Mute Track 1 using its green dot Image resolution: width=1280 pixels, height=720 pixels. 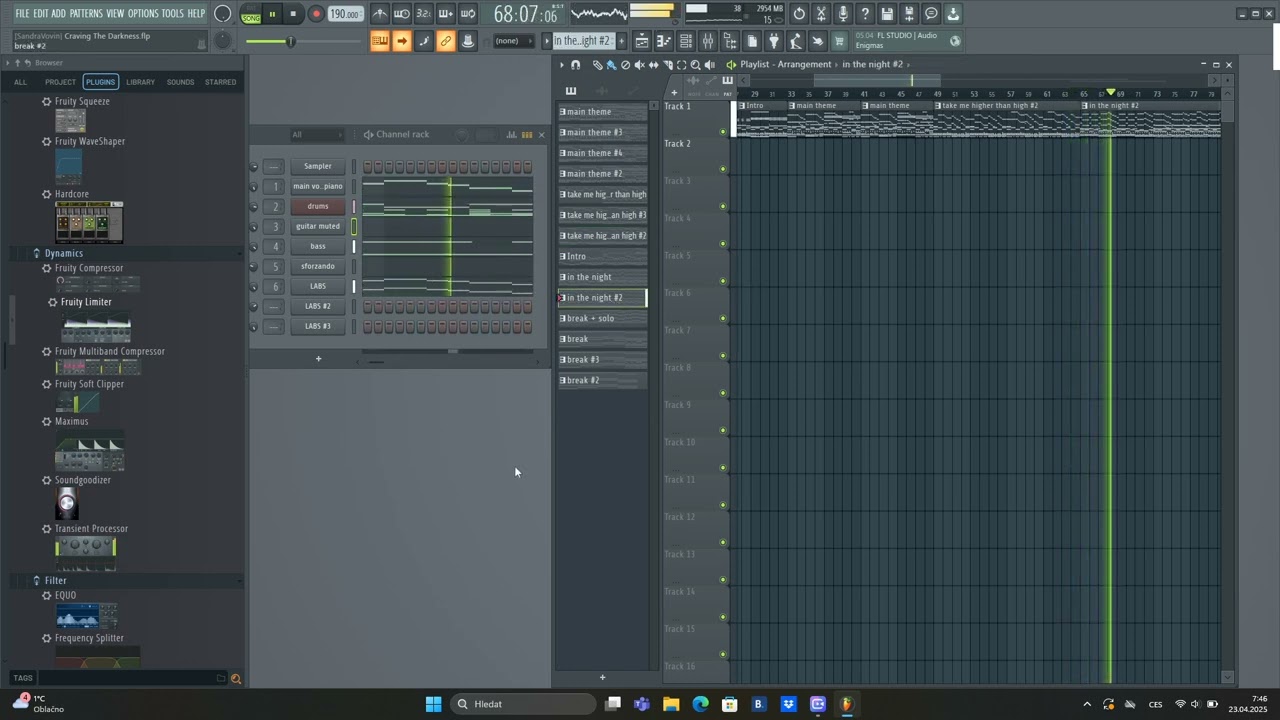click(x=723, y=131)
